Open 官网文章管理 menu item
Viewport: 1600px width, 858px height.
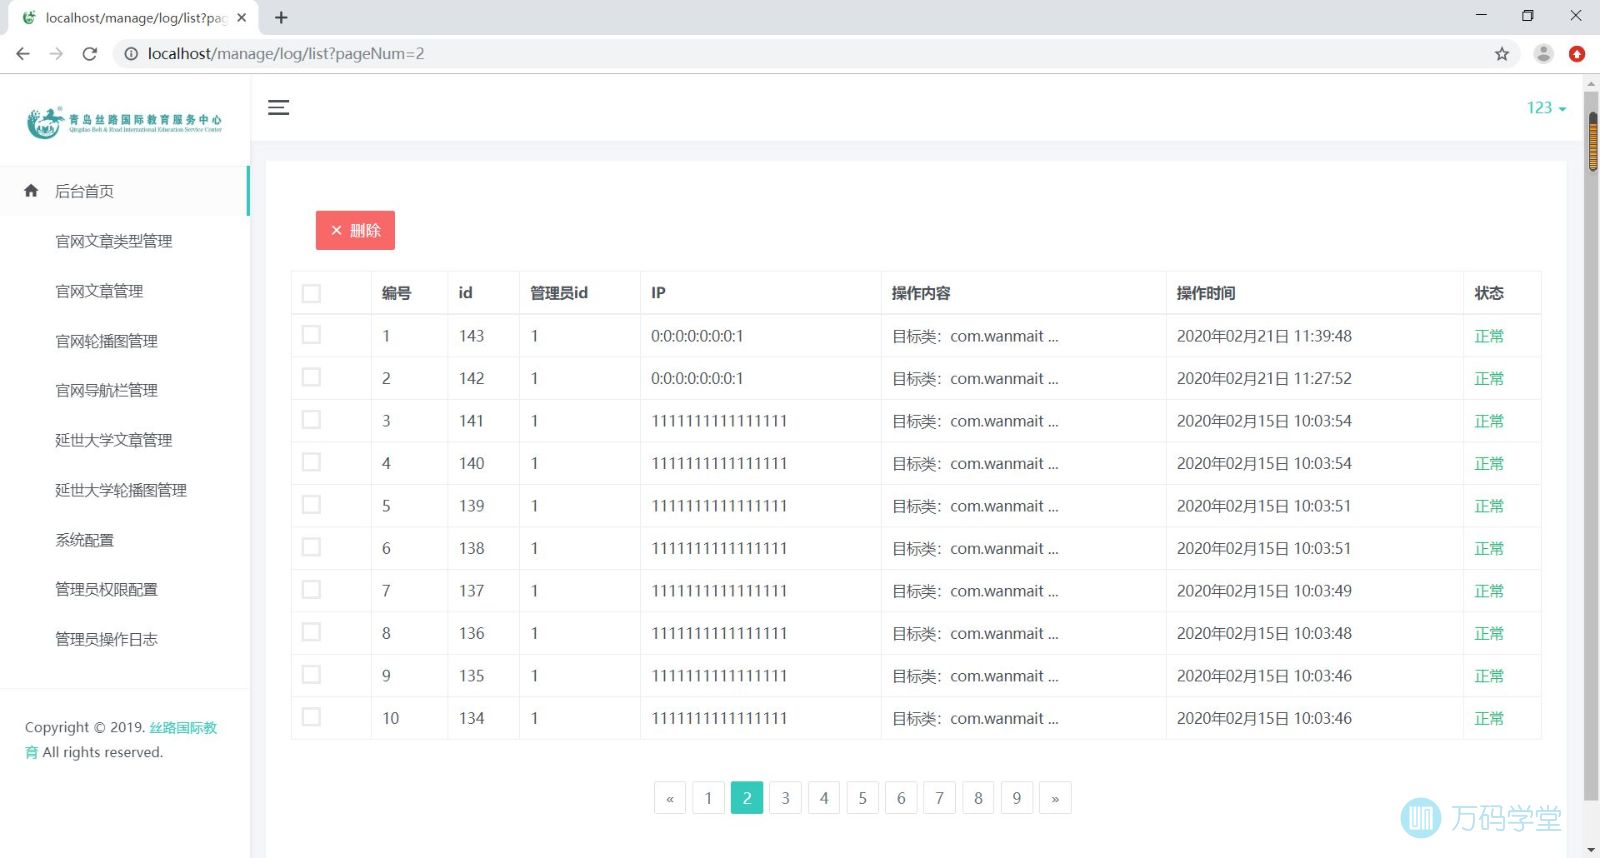99,291
